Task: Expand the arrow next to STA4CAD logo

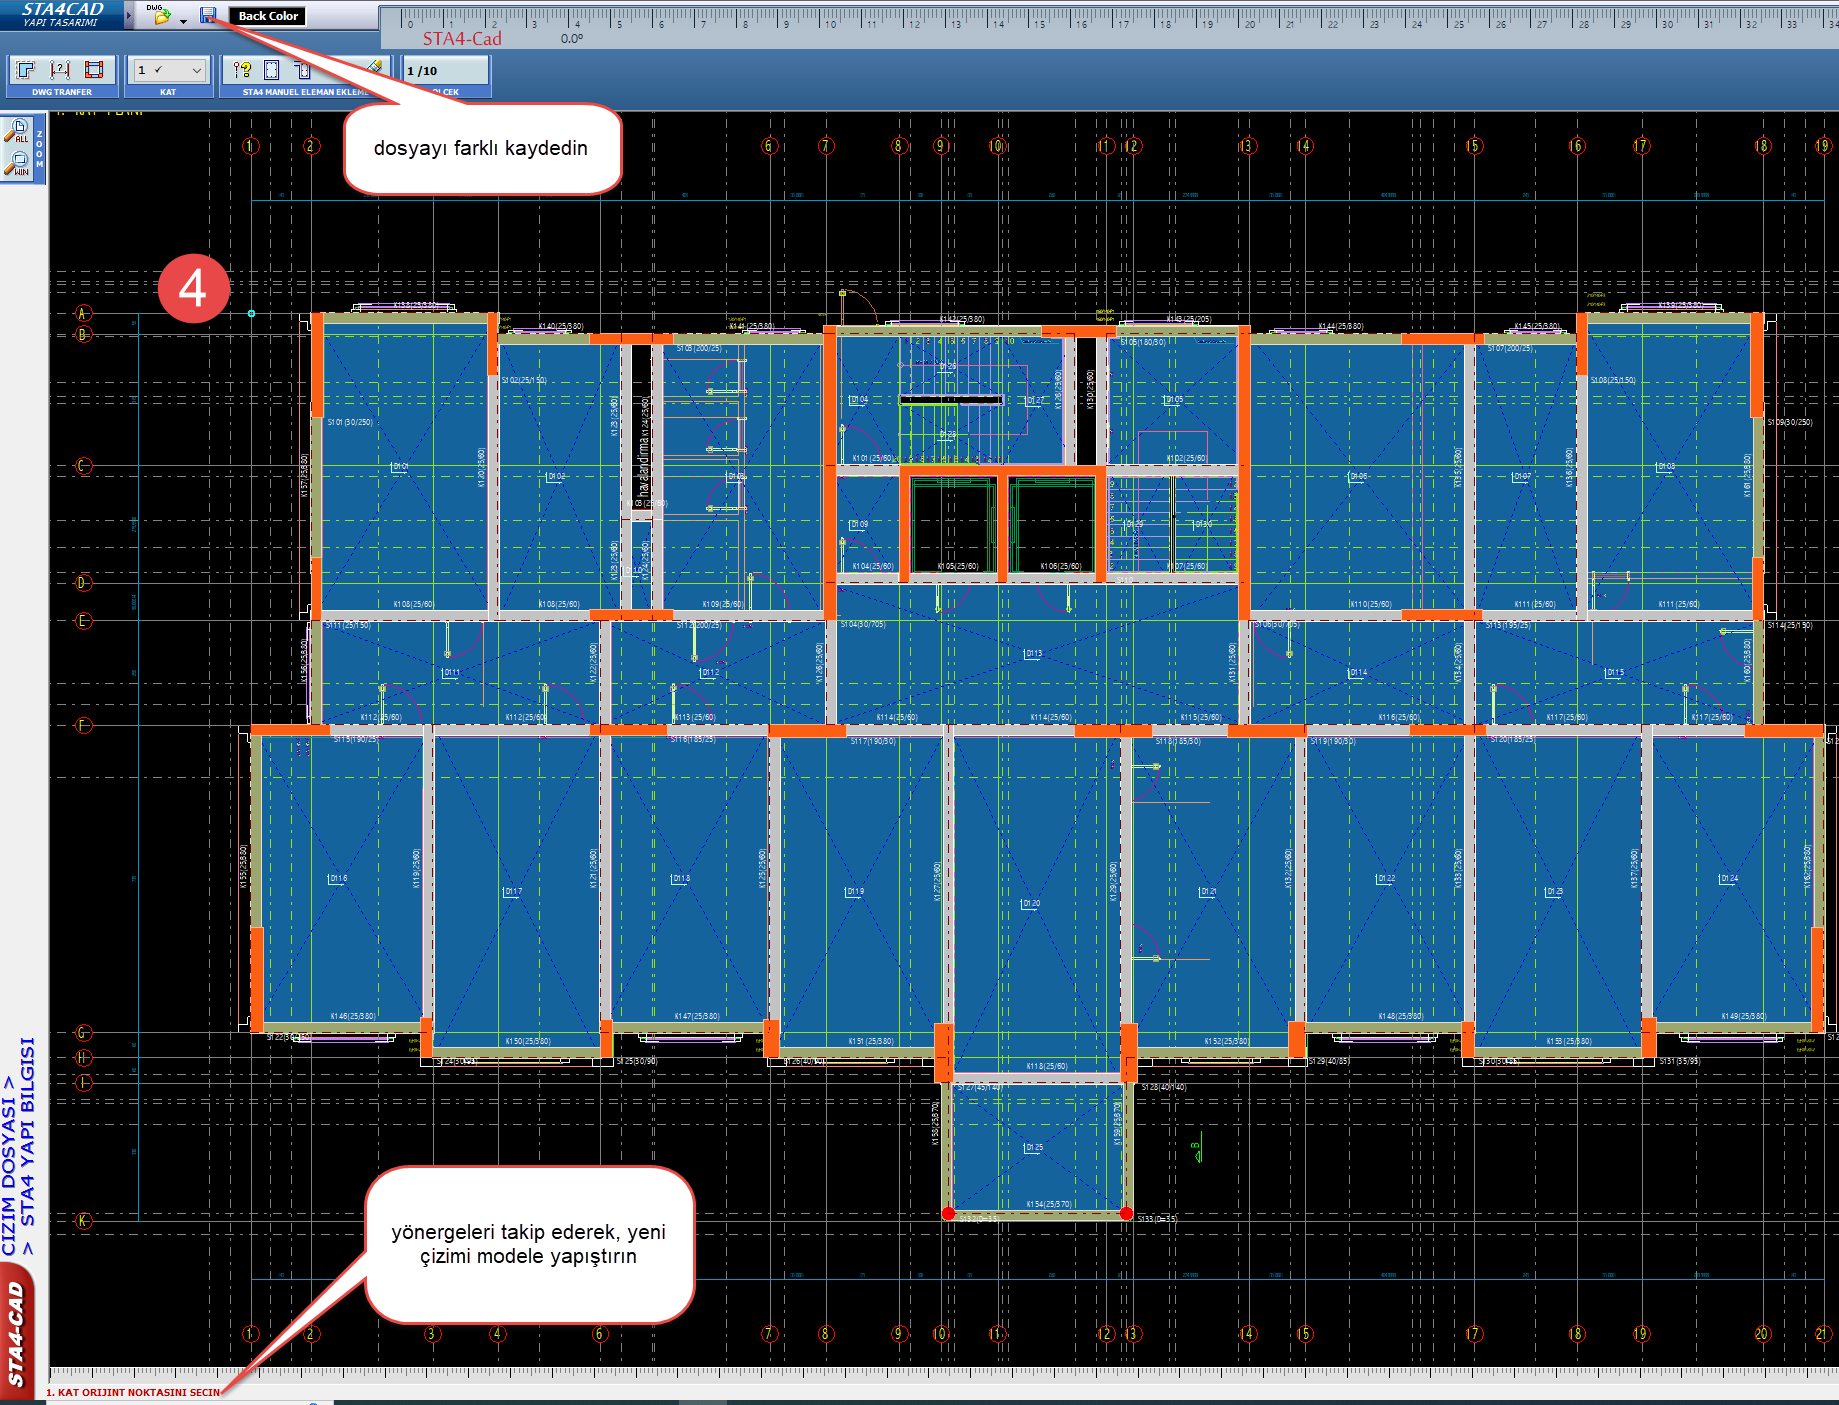Action: [x=128, y=15]
